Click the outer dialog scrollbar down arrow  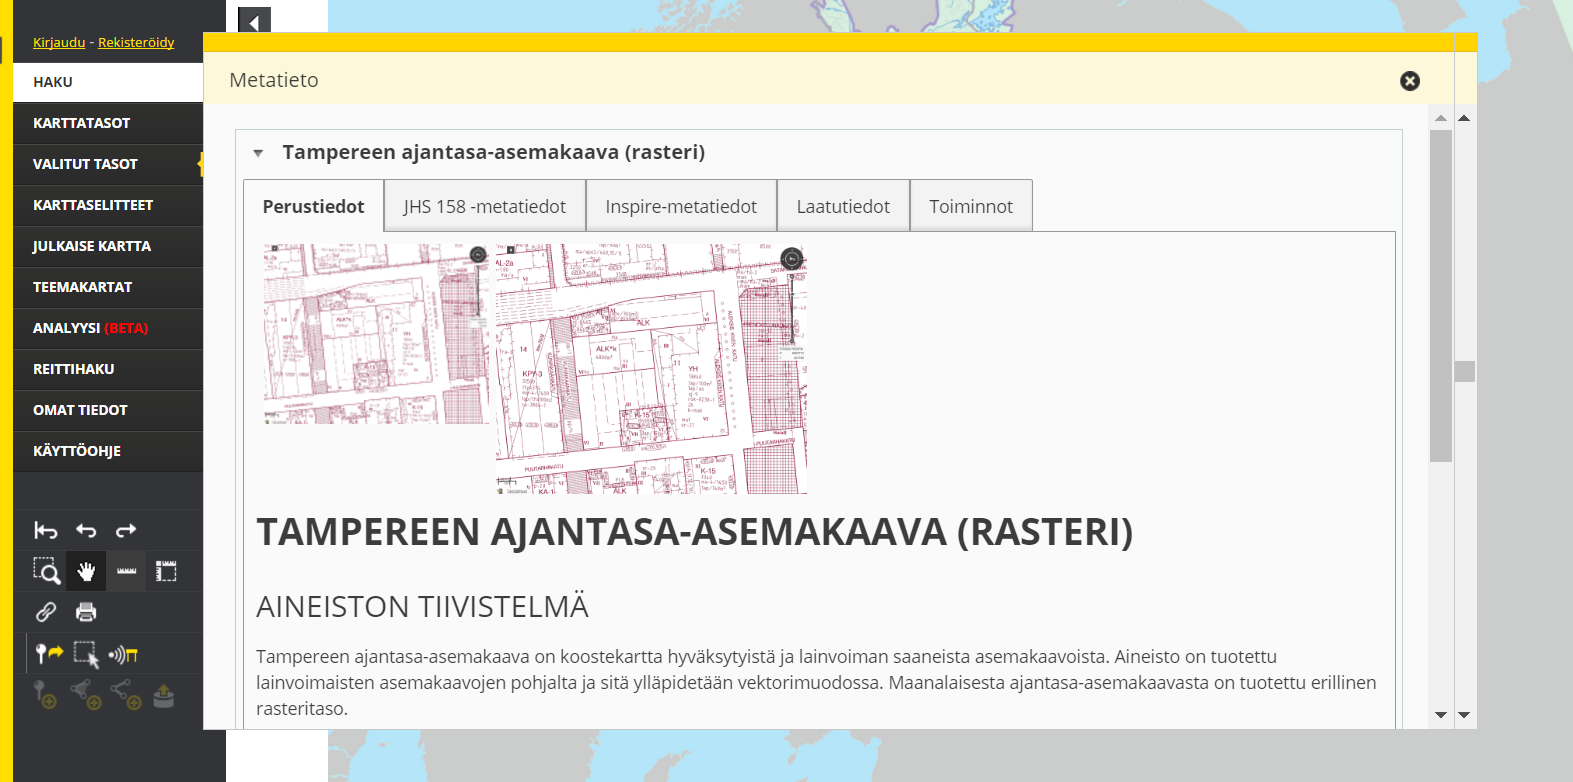pos(1464,714)
